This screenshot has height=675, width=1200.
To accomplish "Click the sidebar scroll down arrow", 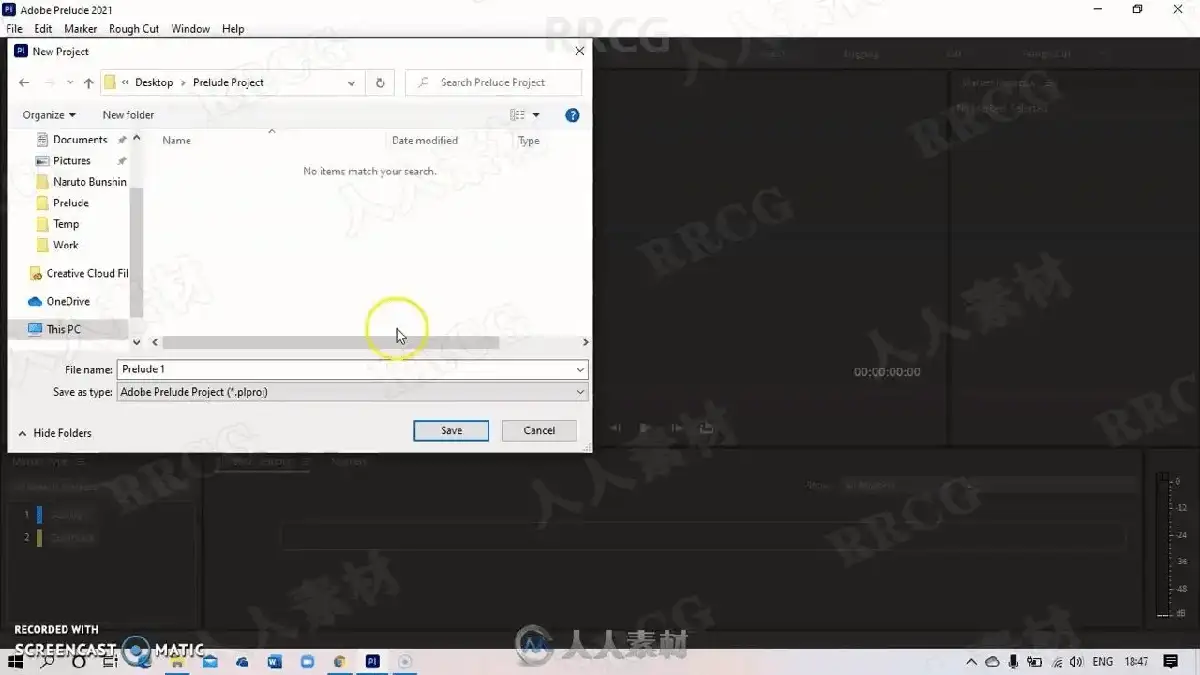I will [137, 342].
